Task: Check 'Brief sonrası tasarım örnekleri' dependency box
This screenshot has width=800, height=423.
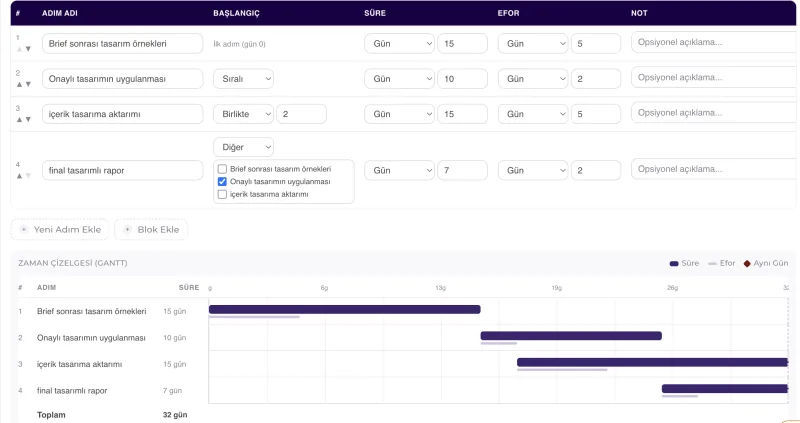Action: (222, 169)
